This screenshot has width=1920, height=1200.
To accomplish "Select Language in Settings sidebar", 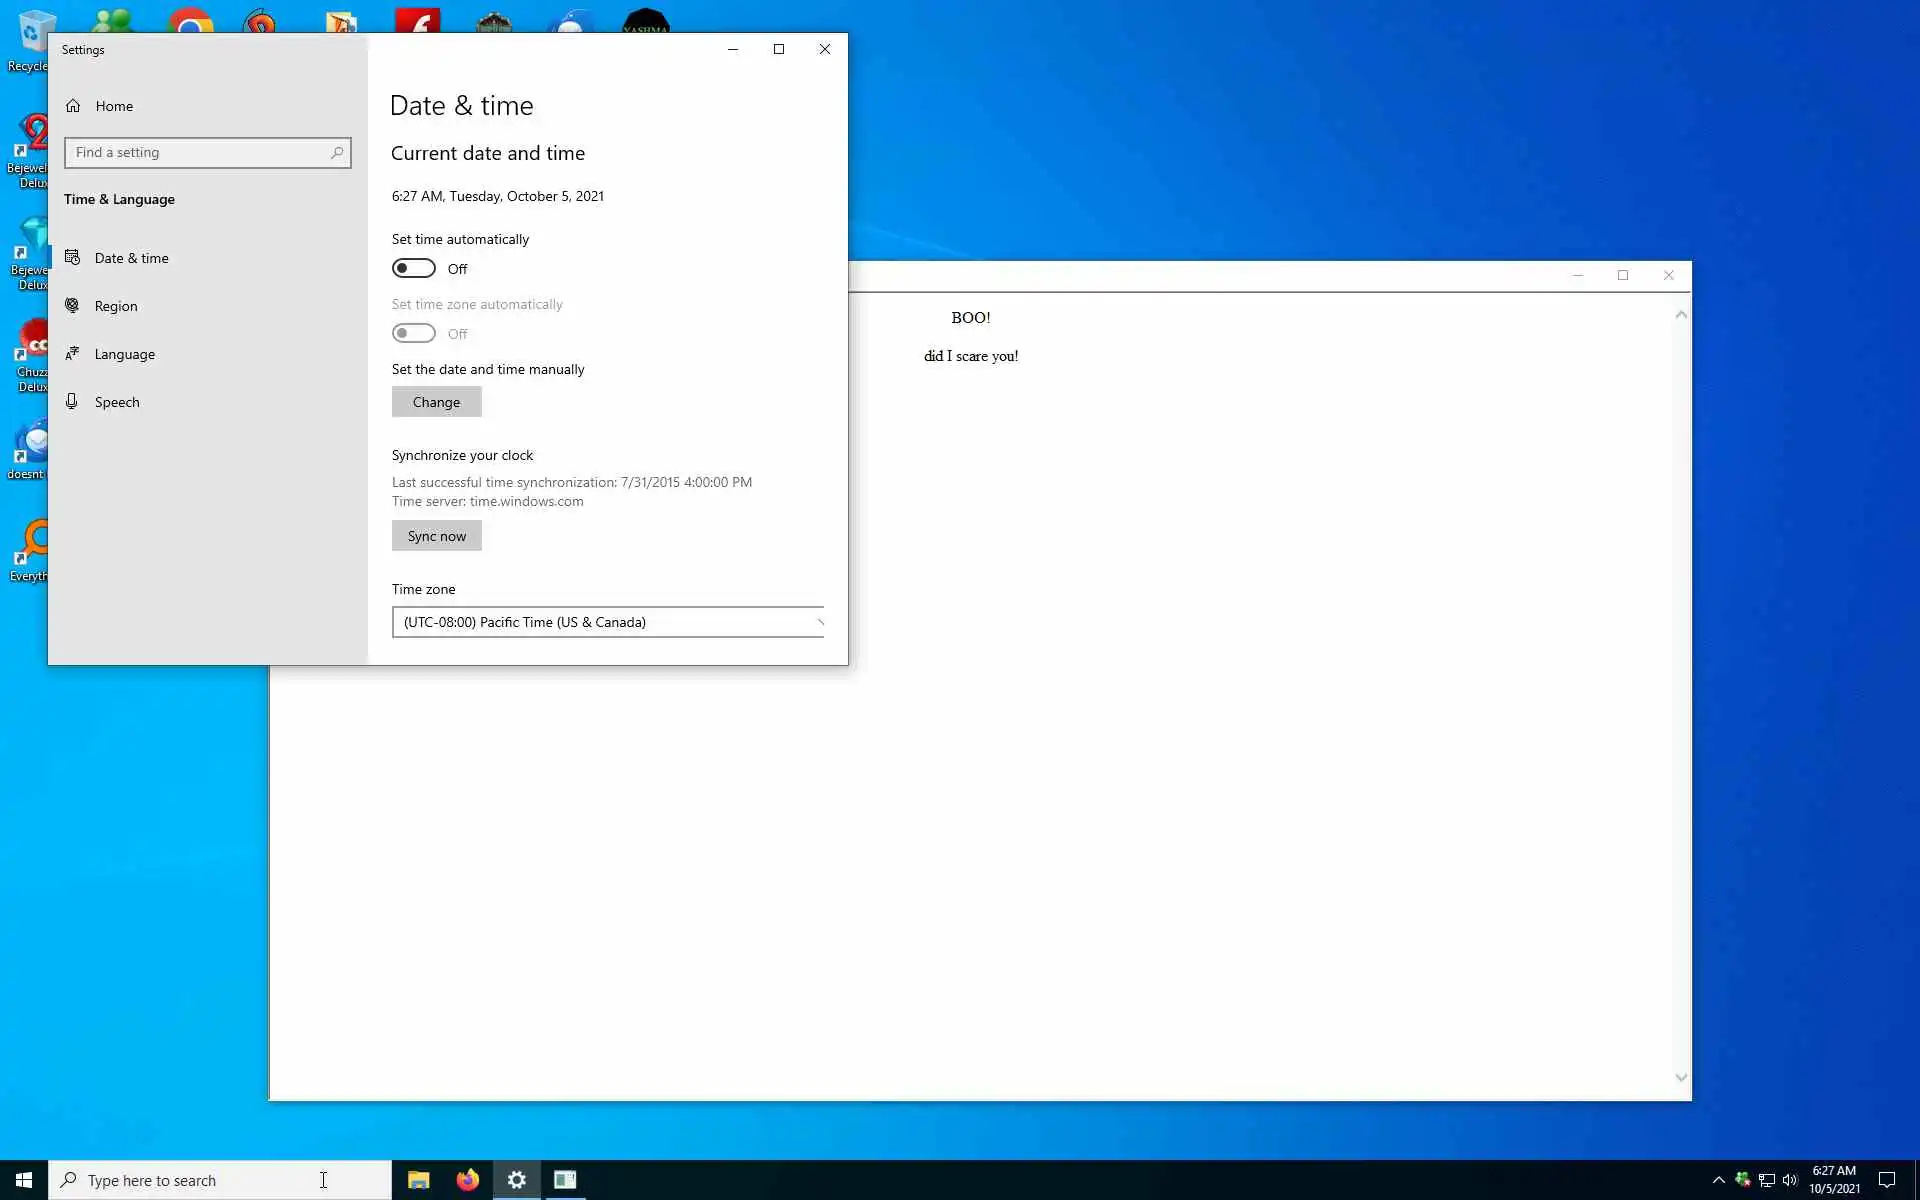I will [124, 354].
